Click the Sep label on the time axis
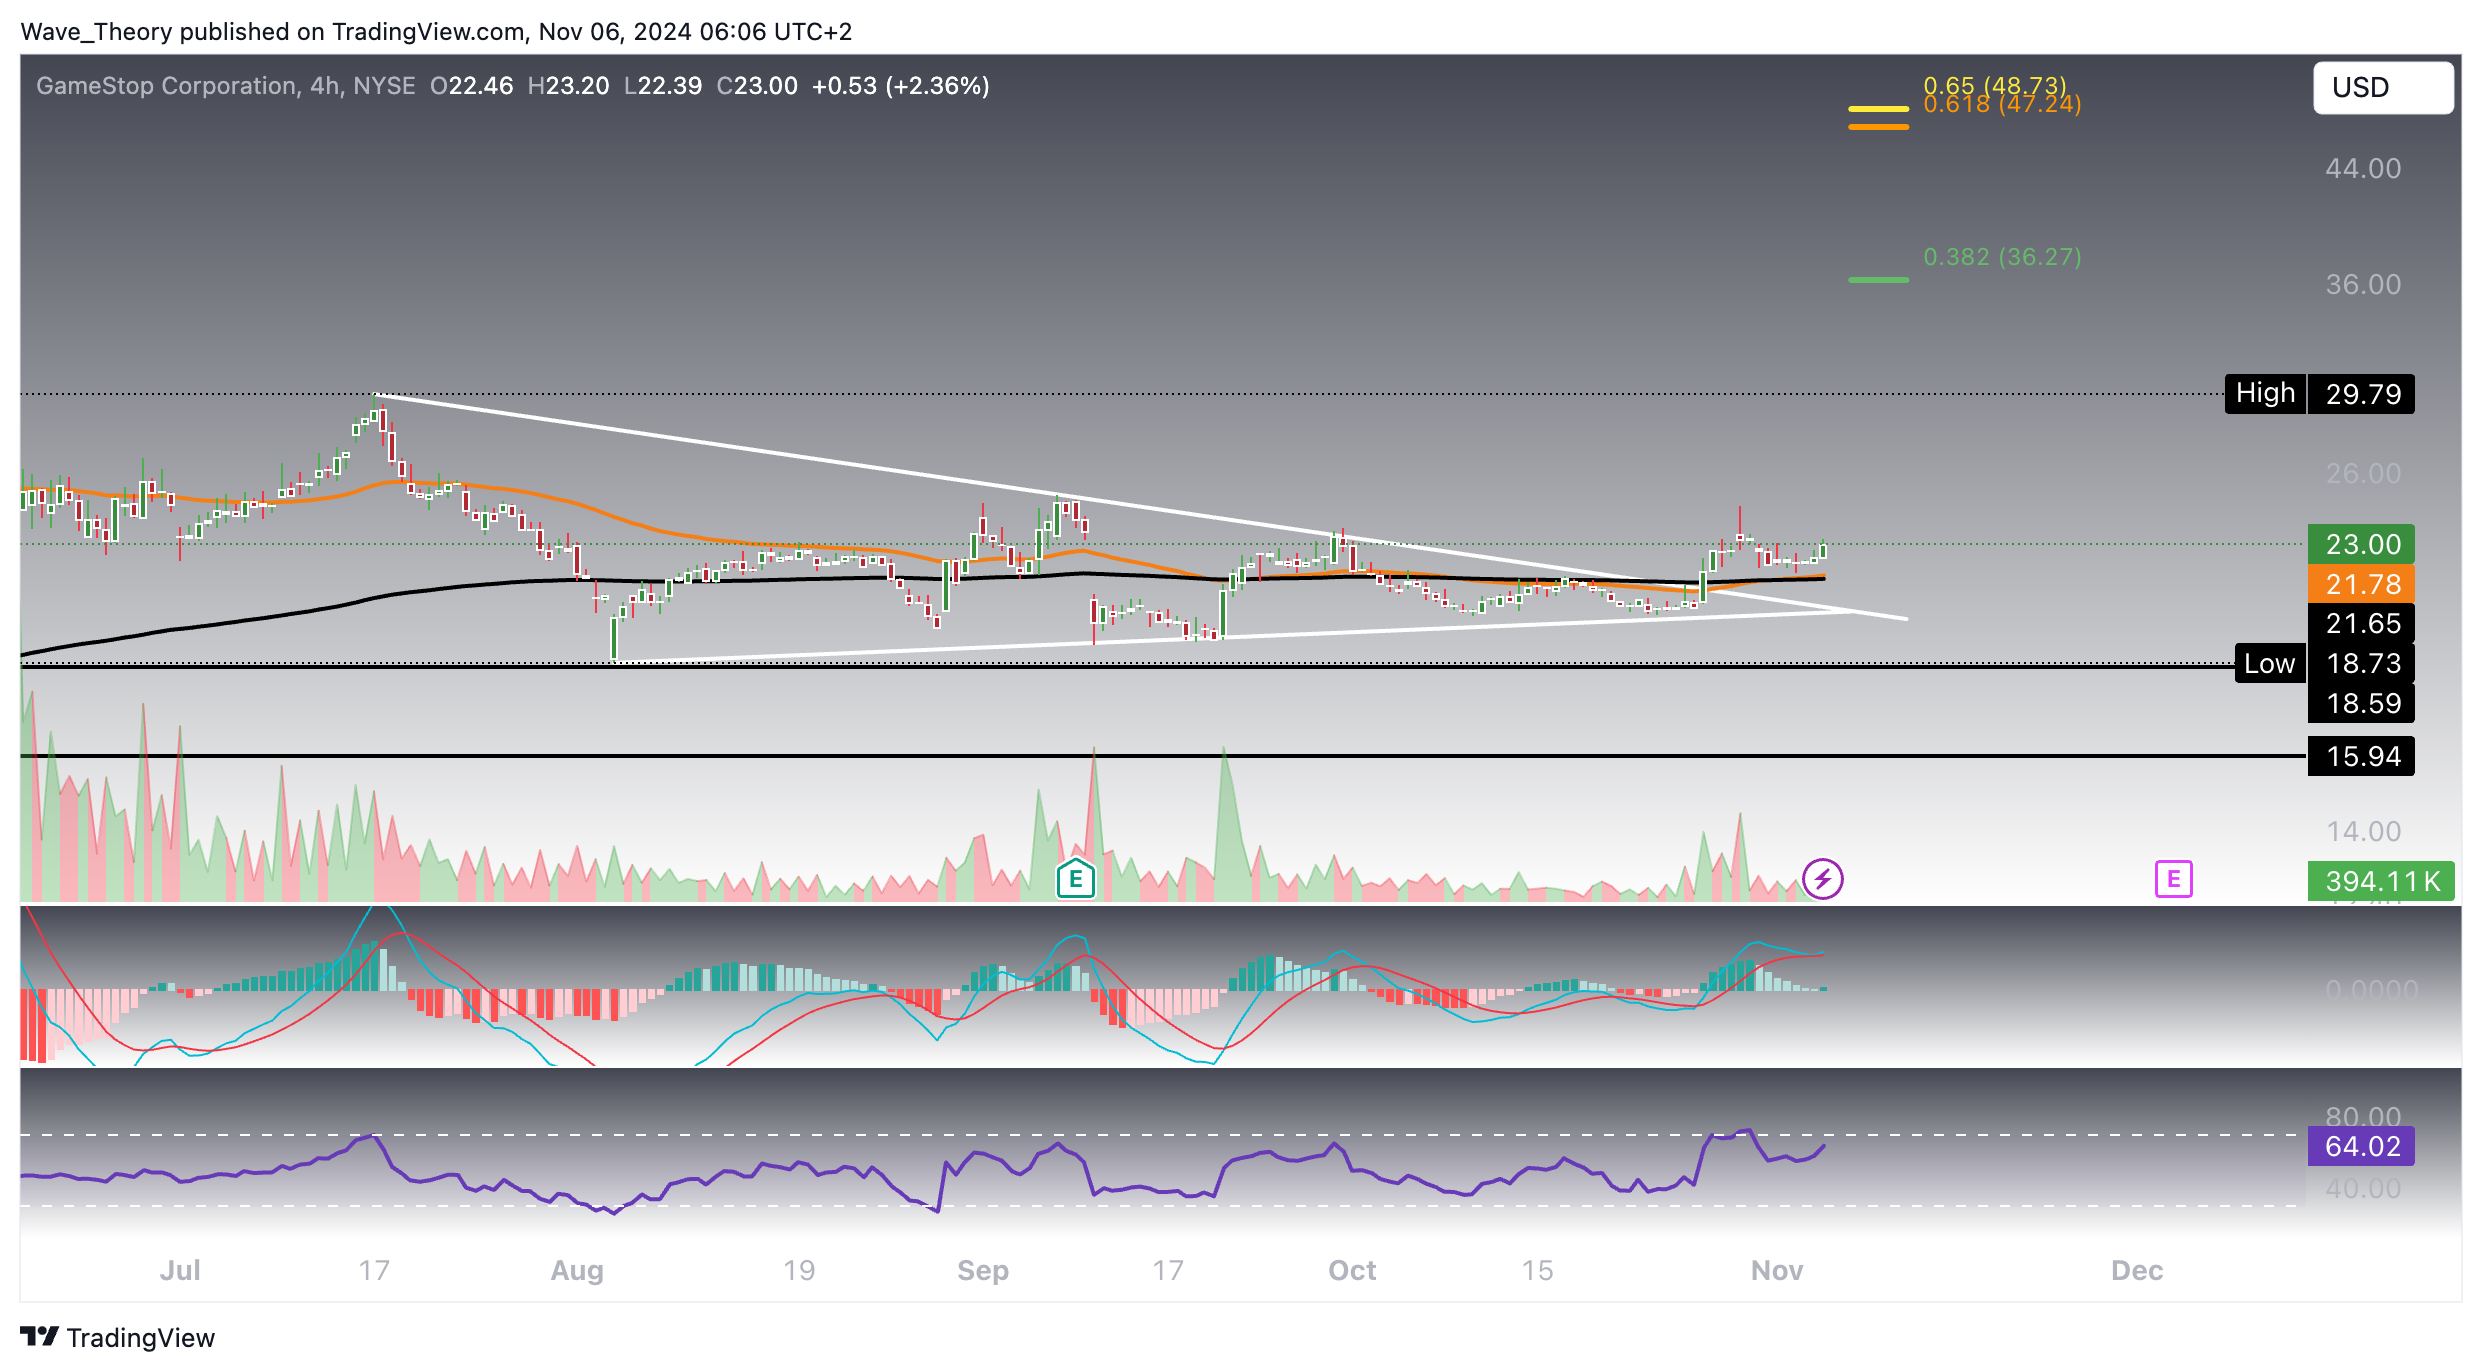Viewport: 2482px width, 1372px height. 983,1270
